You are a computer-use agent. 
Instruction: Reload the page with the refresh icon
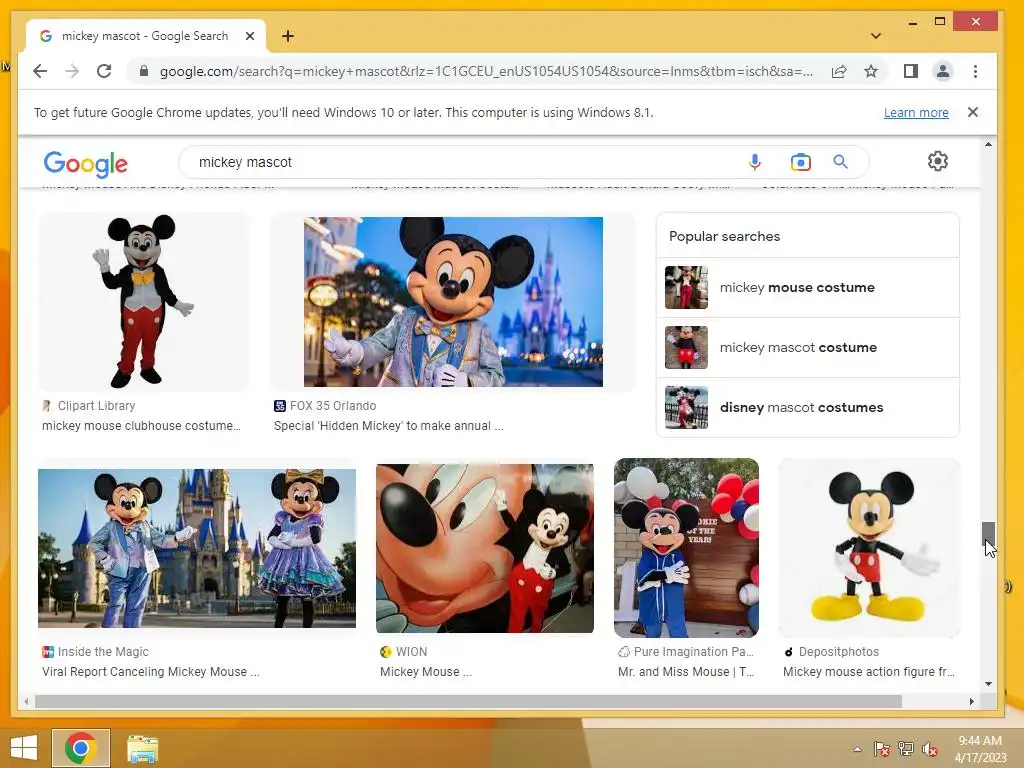click(104, 71)
